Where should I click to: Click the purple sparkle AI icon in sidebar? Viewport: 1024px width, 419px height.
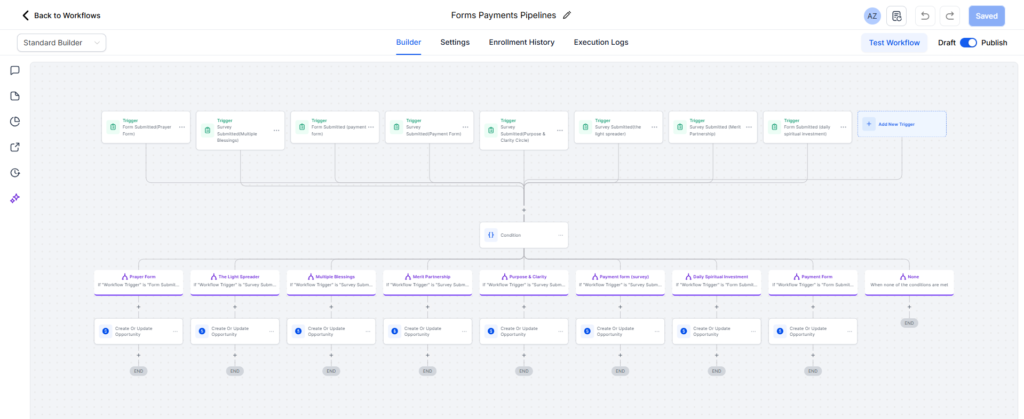[15, 198]
